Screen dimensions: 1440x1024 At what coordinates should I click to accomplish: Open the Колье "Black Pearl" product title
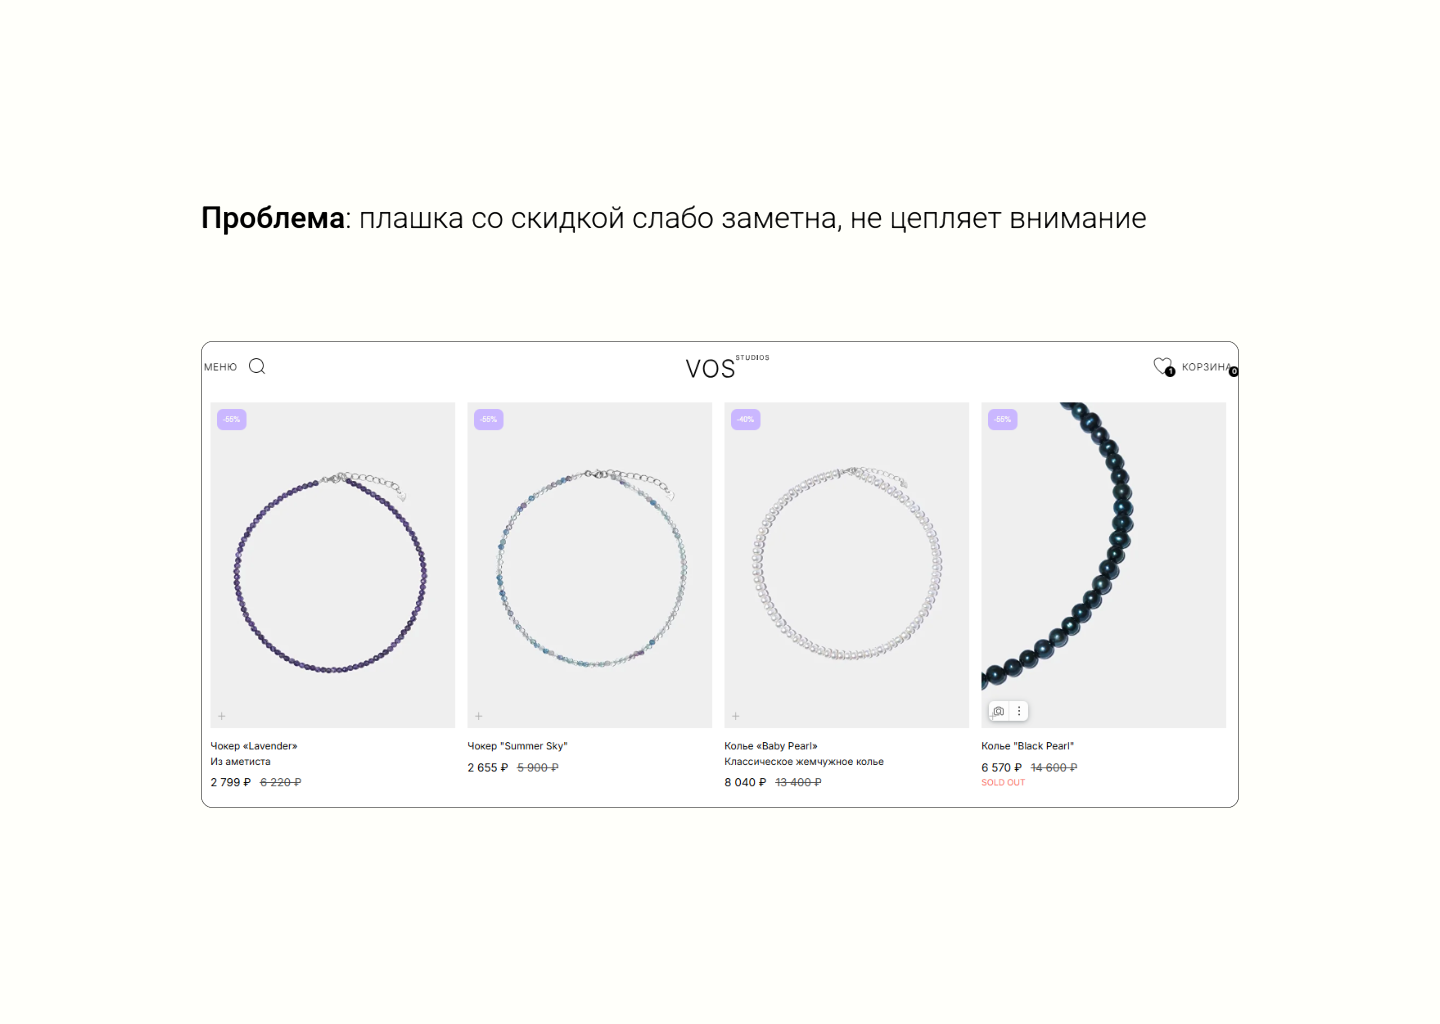(1027, 746)
